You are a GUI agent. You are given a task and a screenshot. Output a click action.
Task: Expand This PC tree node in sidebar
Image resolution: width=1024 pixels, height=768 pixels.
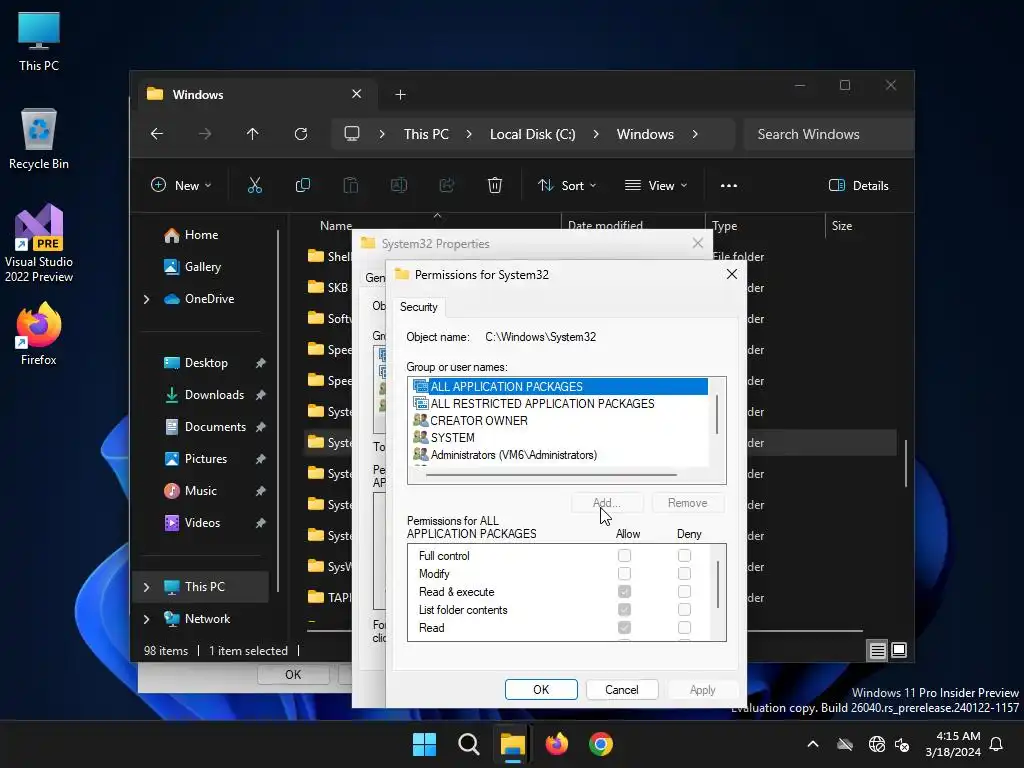(146, 587)
